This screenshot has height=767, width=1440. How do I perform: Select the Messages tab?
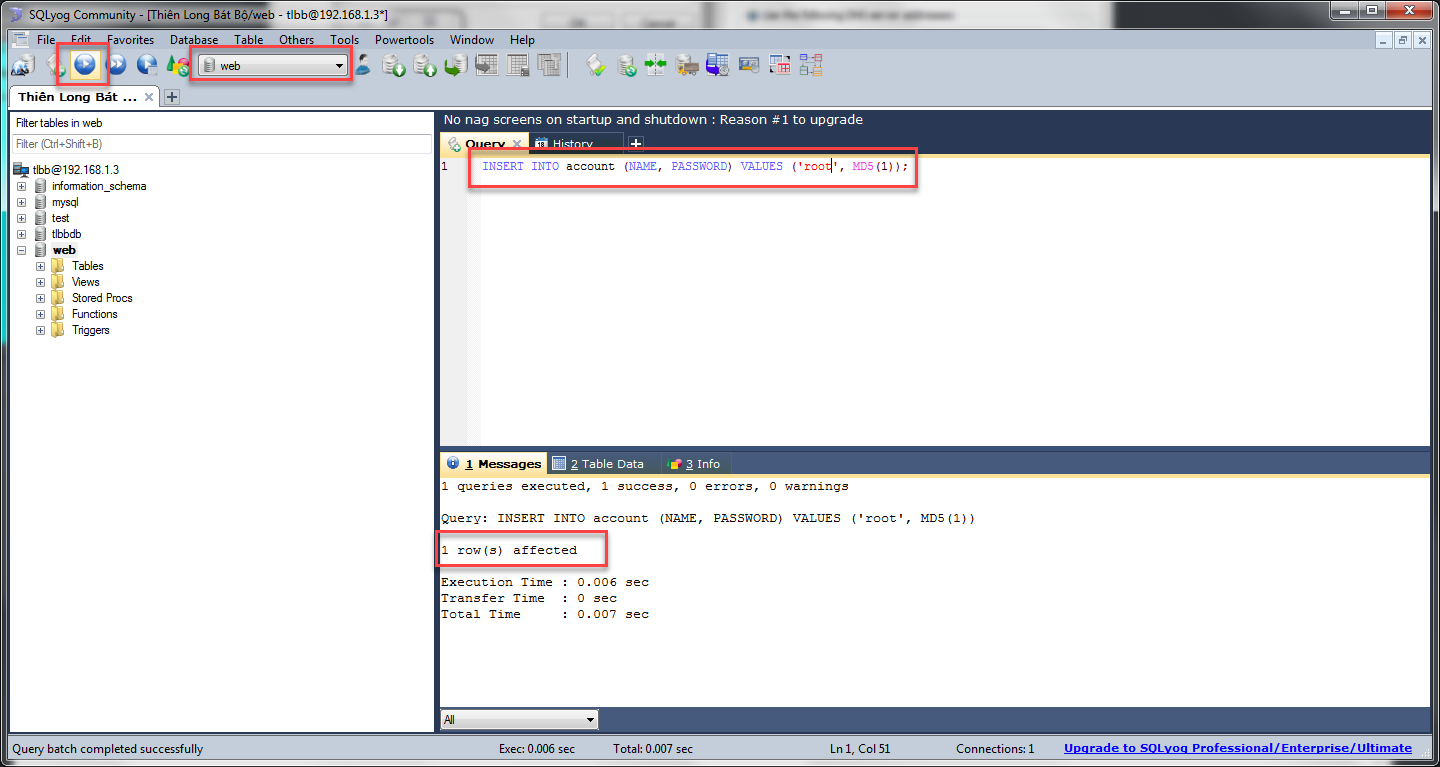(x=494, y=464)
